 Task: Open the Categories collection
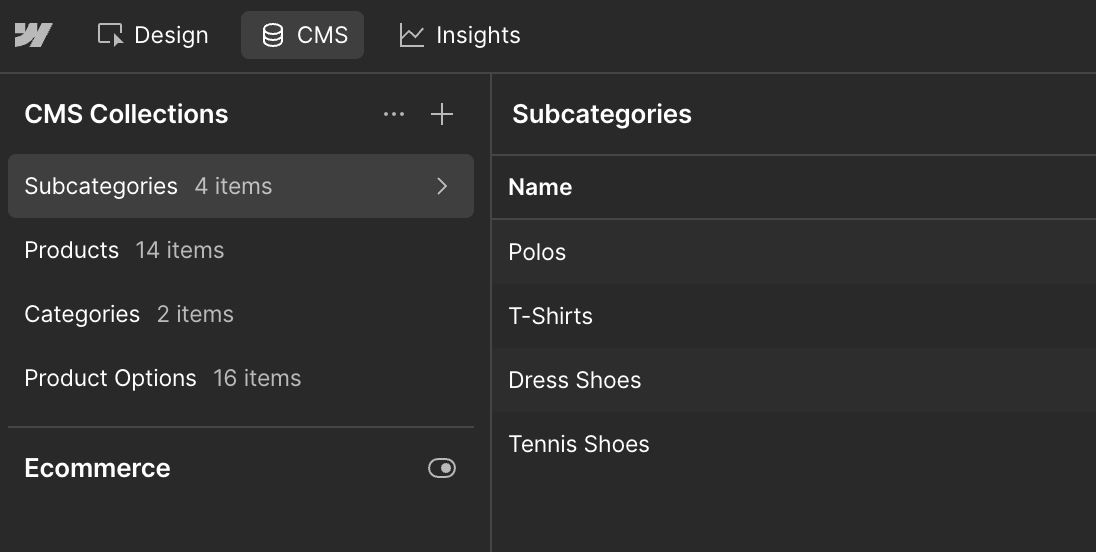(x=129, y=314)
